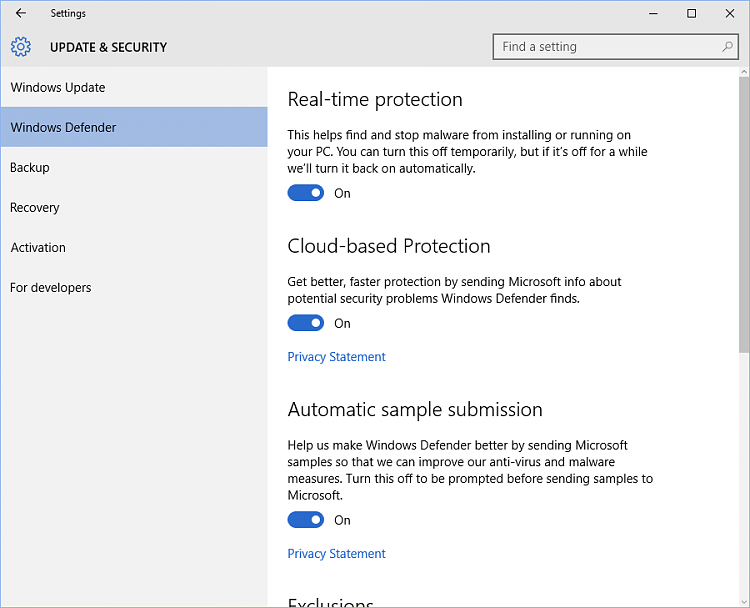
Task: Select For developers in sidebar
Action: tap(134, 287)
